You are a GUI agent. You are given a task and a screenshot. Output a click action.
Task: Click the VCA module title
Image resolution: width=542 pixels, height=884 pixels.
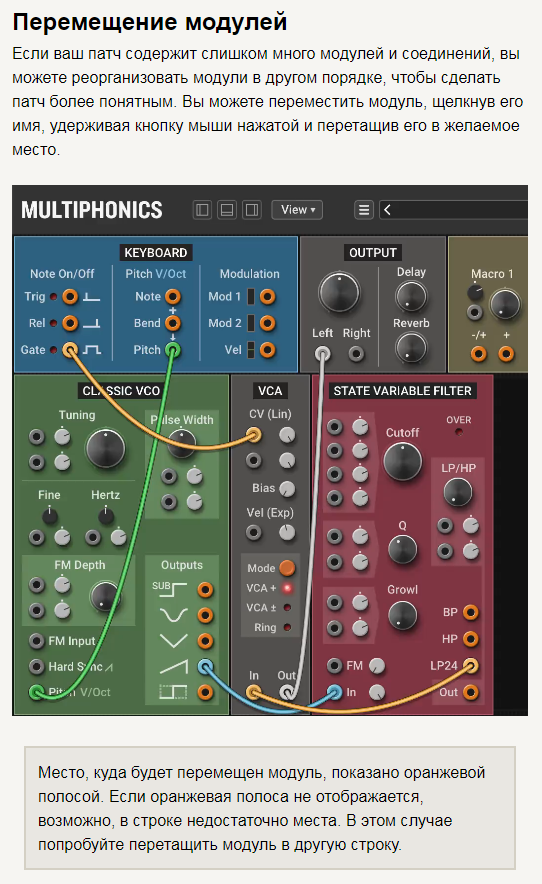click(x=270, y=391)
